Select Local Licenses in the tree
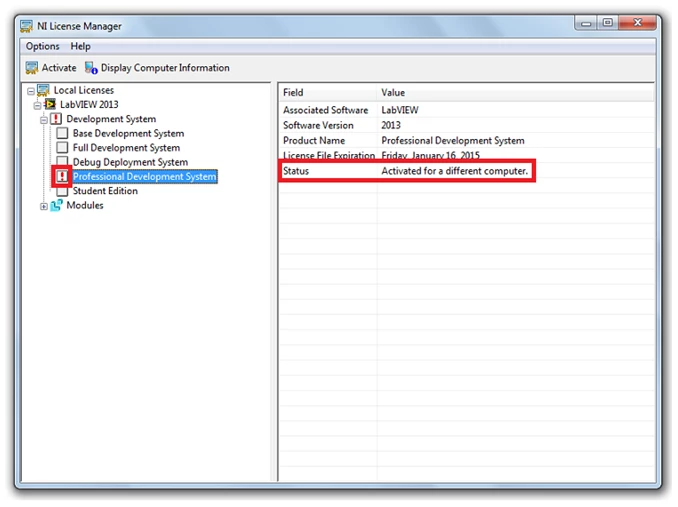Image resolution: width=678 pixels, height=507 pixels. [84, 90]
